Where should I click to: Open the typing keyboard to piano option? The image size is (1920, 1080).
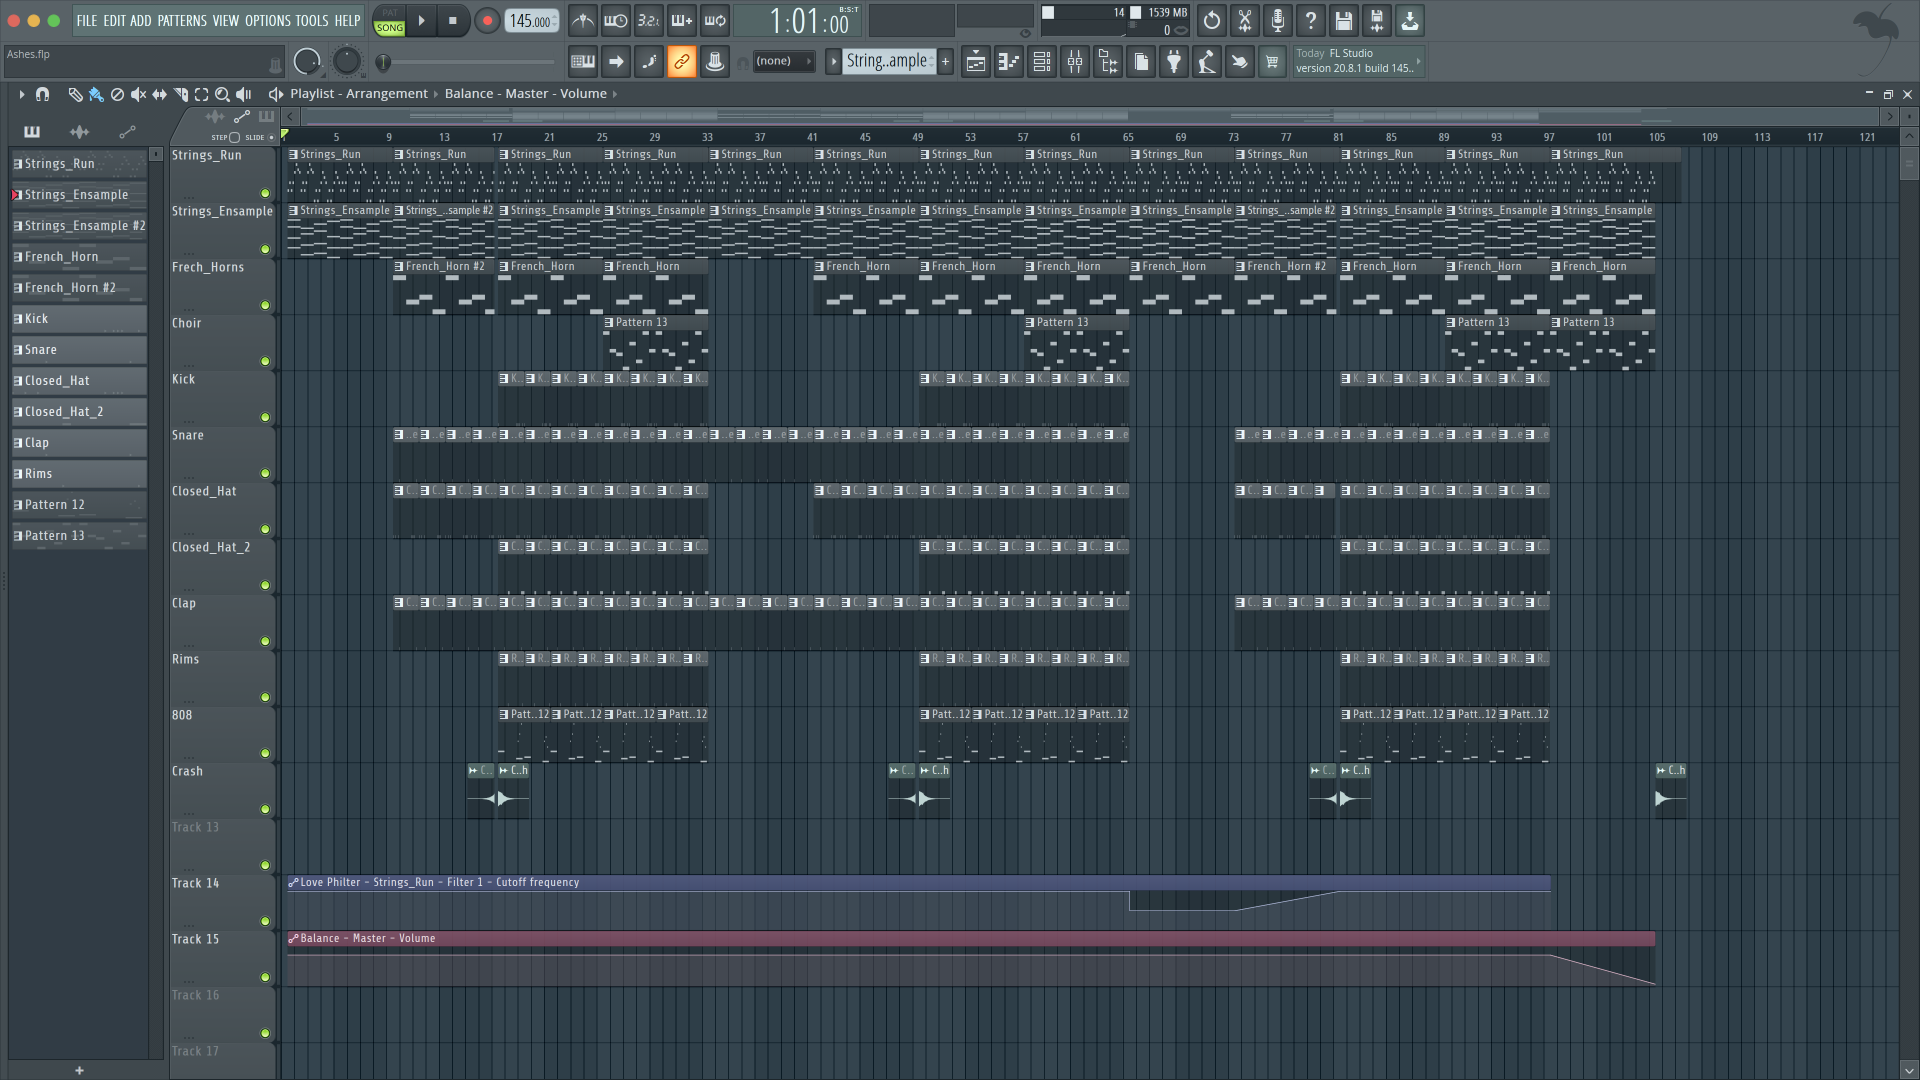click(583, 62)
